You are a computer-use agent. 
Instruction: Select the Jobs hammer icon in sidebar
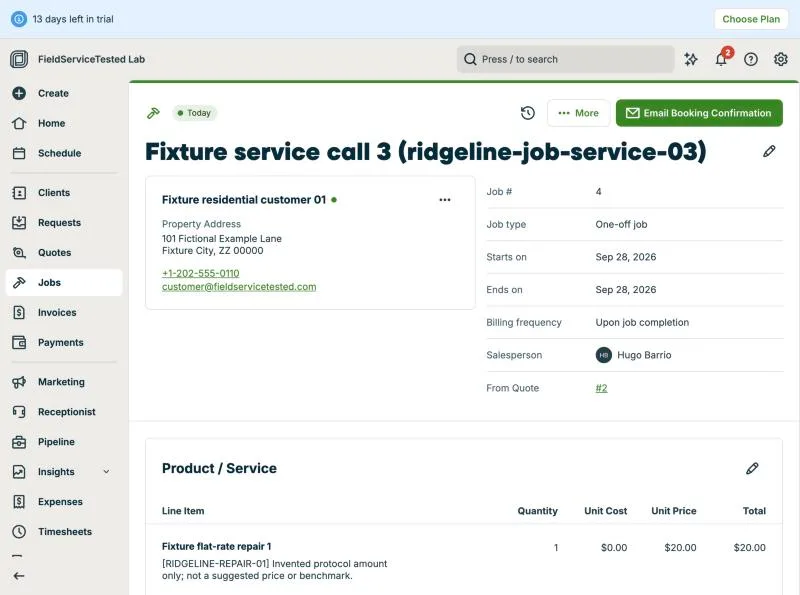(x=19, y=283)
